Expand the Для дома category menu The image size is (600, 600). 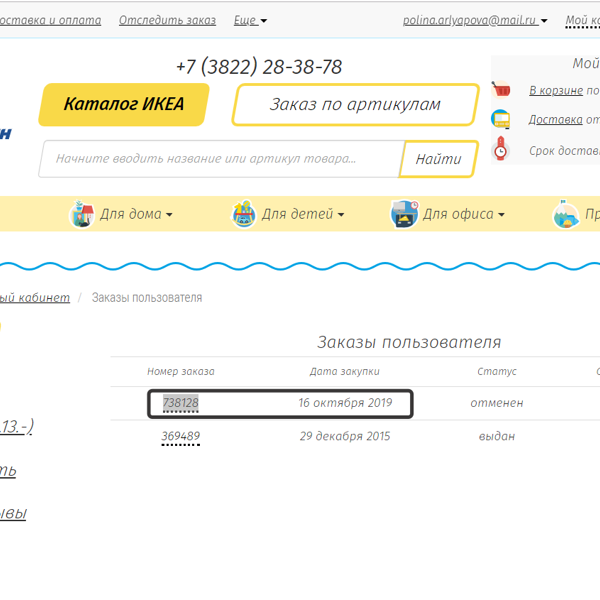click(136, 215)
